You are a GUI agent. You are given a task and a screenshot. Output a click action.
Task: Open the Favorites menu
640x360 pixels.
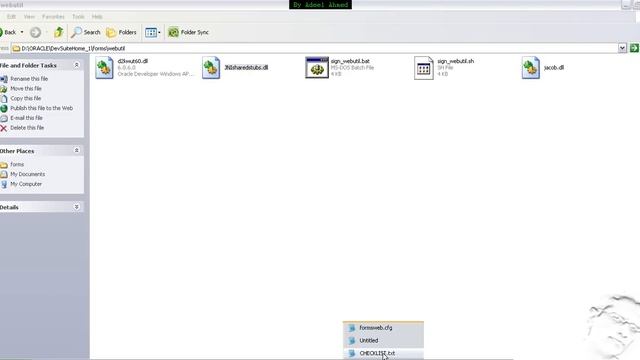(53, 17)
